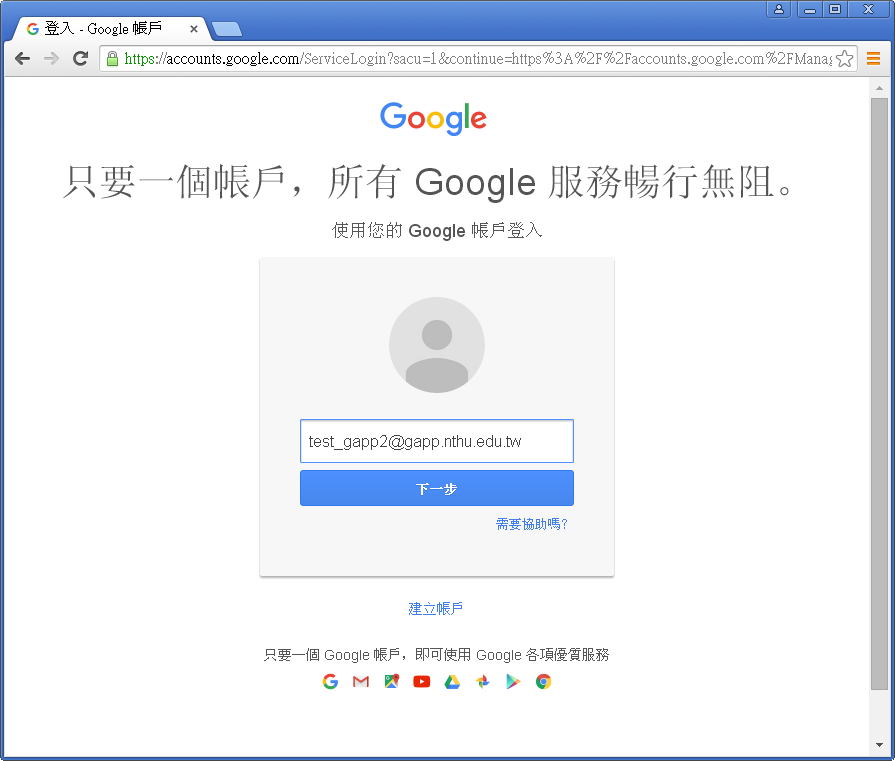
Task: Go back using the browser back arrow
Action: pyautogui.click(x=22, y=59)
